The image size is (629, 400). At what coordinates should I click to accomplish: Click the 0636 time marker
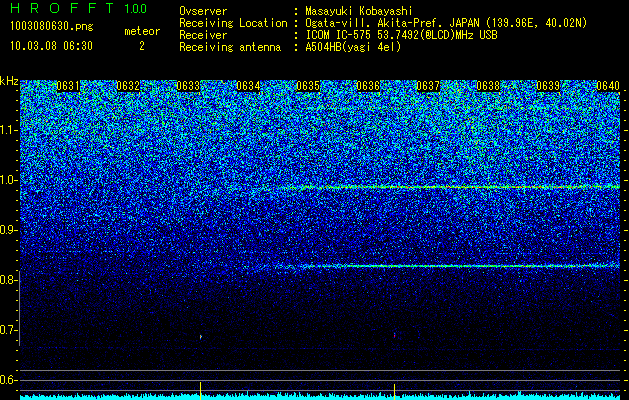(x=368, y=86)
